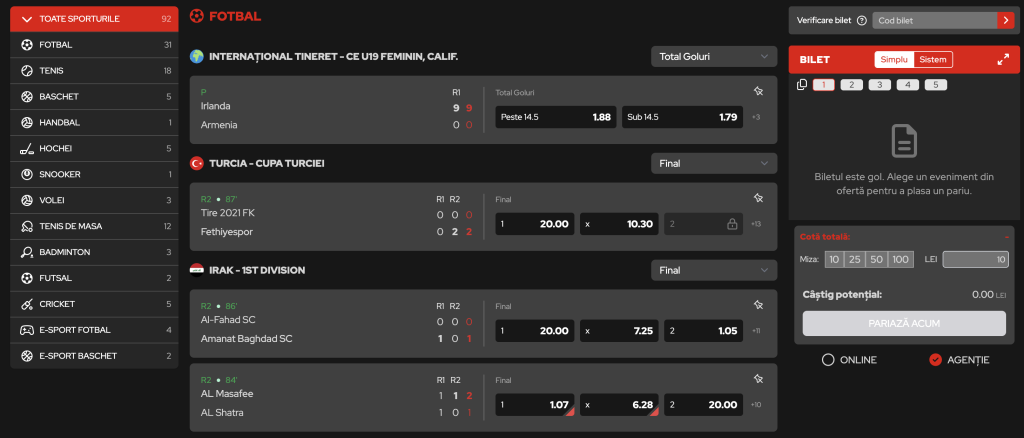Bet on 2 at 1.05 for Amanat Baghdad
The image size is (1024, 438).
point(703,331)
